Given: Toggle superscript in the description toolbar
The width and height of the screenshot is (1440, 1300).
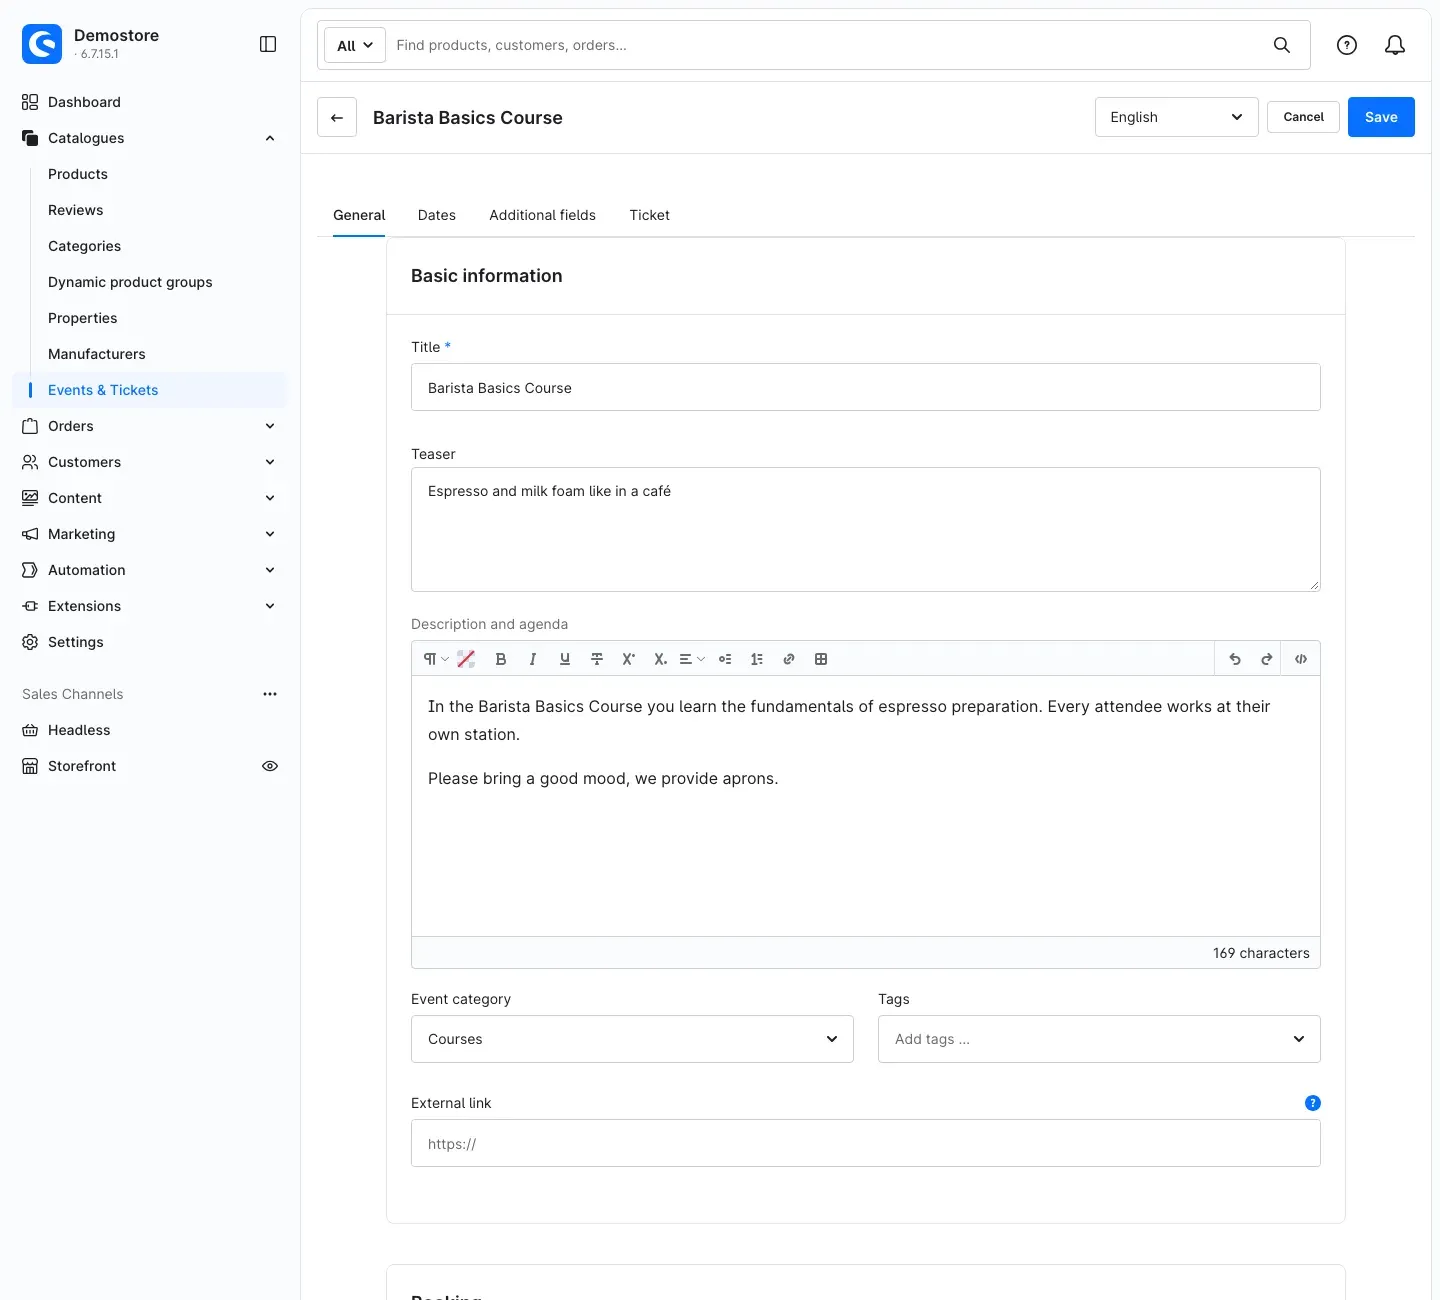Looking at the screenshot, I should click(x=629, y=659).
